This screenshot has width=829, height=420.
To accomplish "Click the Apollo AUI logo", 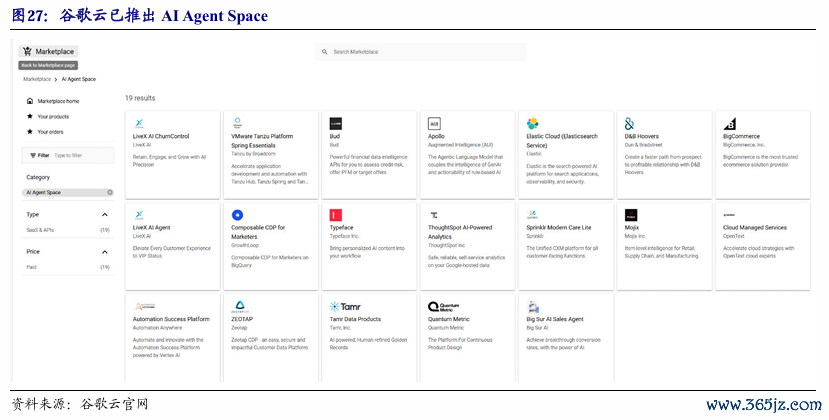I will pos(434,124).
